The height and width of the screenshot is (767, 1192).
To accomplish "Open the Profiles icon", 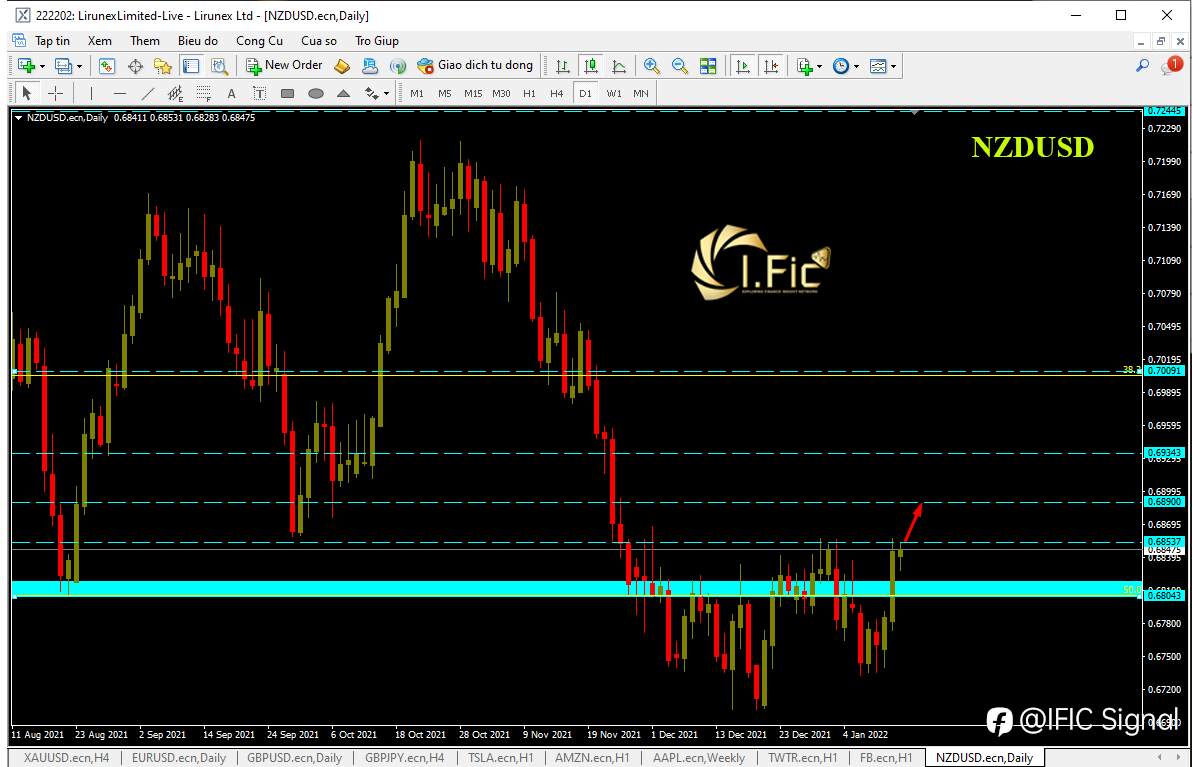I will (x=63, y=66).
